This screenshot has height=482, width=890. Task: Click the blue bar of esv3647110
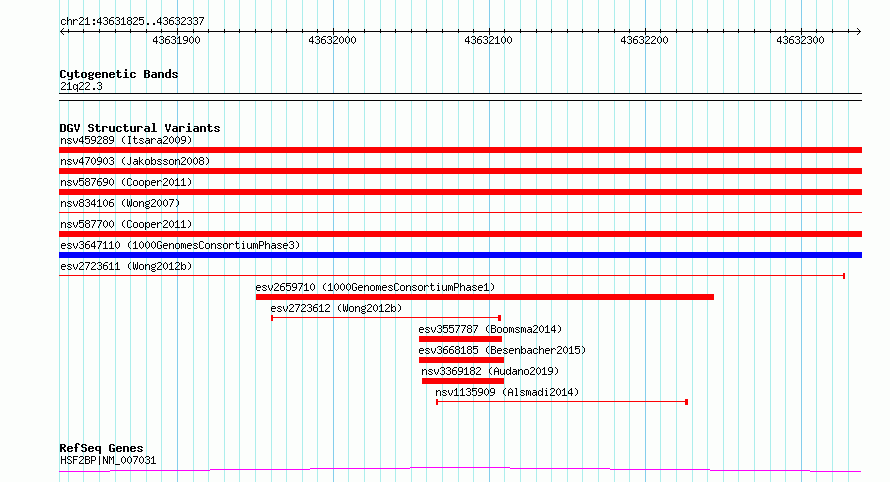pos(460,255)
